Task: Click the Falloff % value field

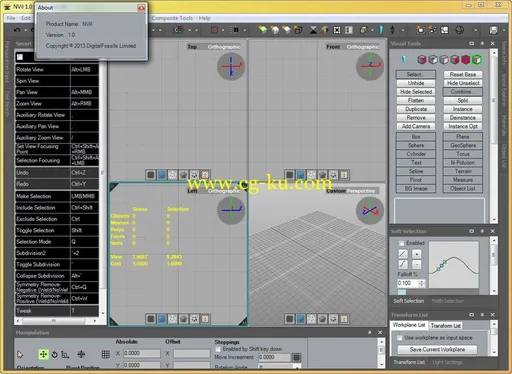Action: 408,283
